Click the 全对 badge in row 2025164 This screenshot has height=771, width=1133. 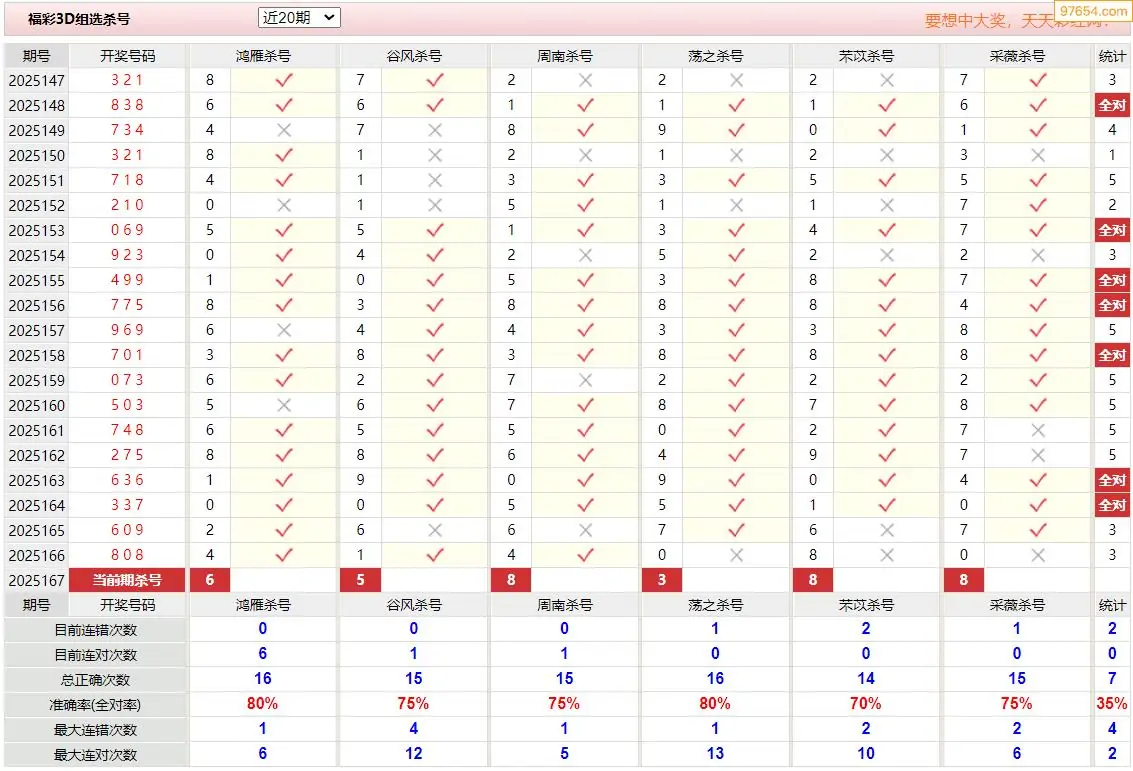point(1112,506)
